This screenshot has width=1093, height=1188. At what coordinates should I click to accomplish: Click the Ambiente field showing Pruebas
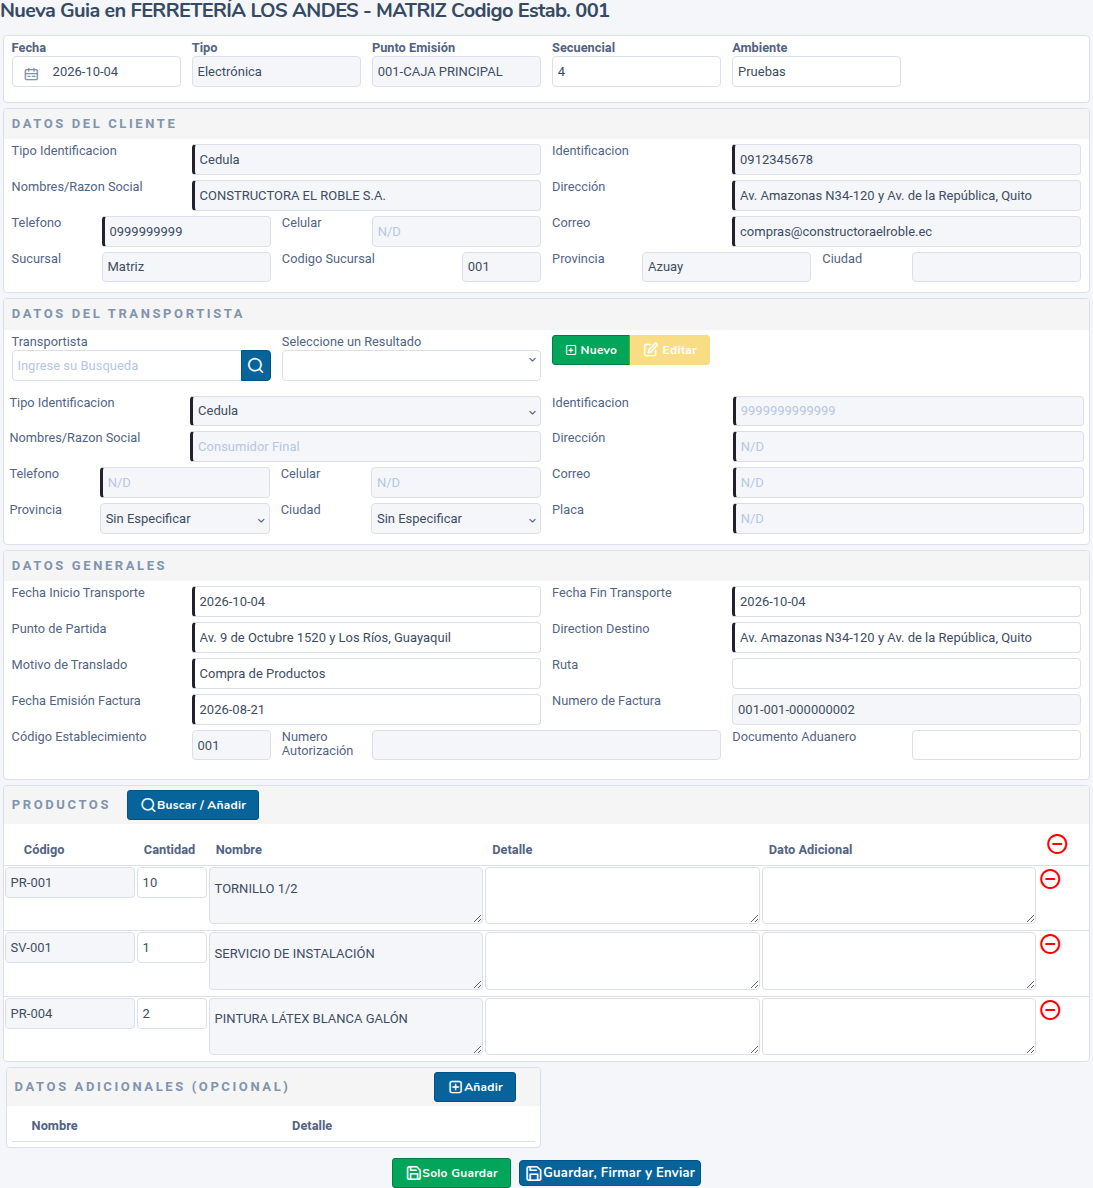(817, 72)
